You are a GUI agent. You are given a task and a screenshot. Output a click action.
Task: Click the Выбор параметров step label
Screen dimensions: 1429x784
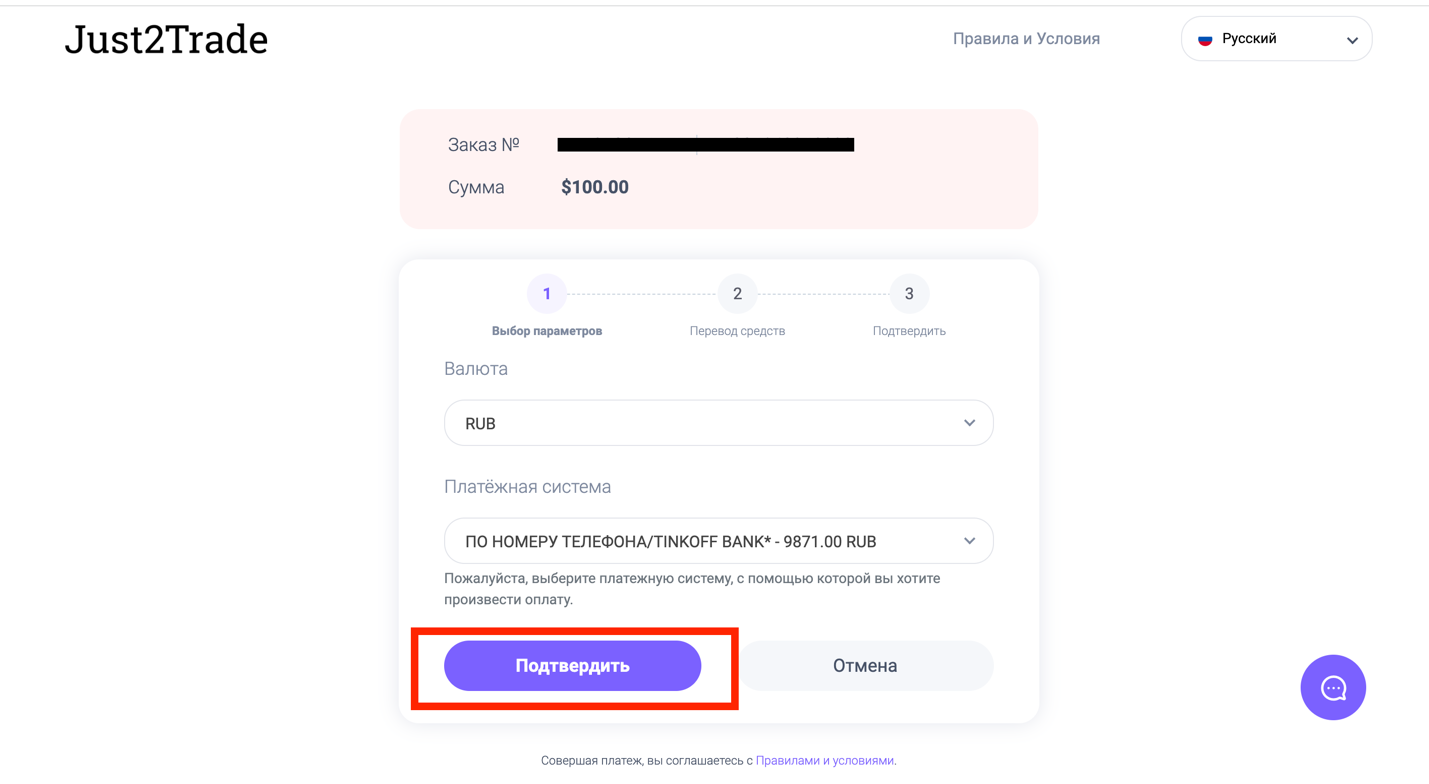(547, 331)
